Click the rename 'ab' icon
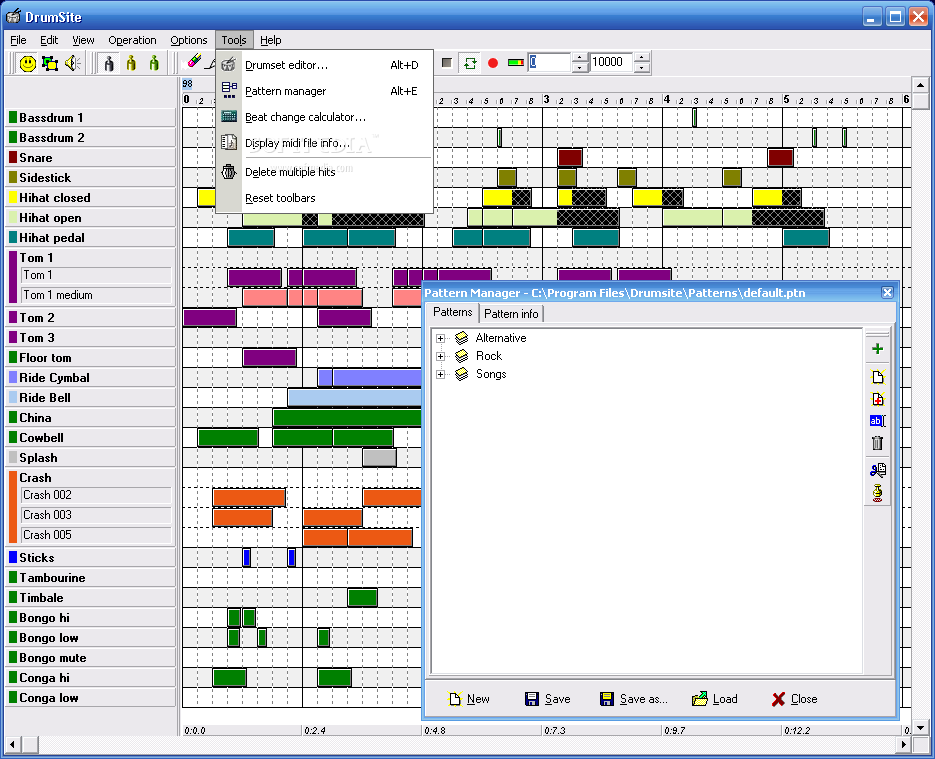 point(877,421)
